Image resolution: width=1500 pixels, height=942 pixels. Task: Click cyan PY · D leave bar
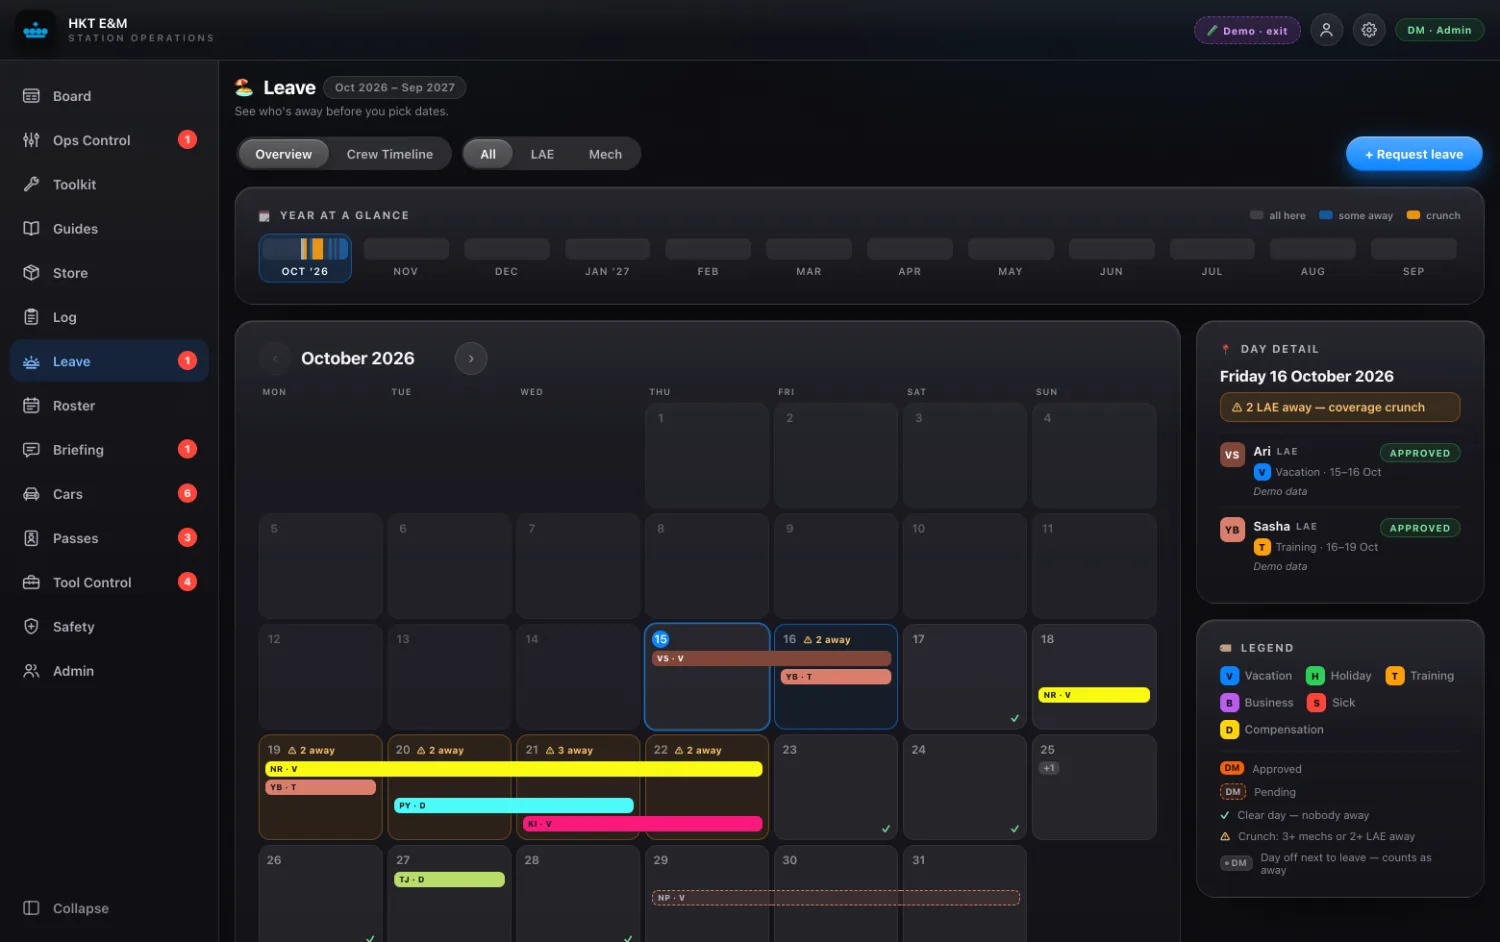[514, 805]
